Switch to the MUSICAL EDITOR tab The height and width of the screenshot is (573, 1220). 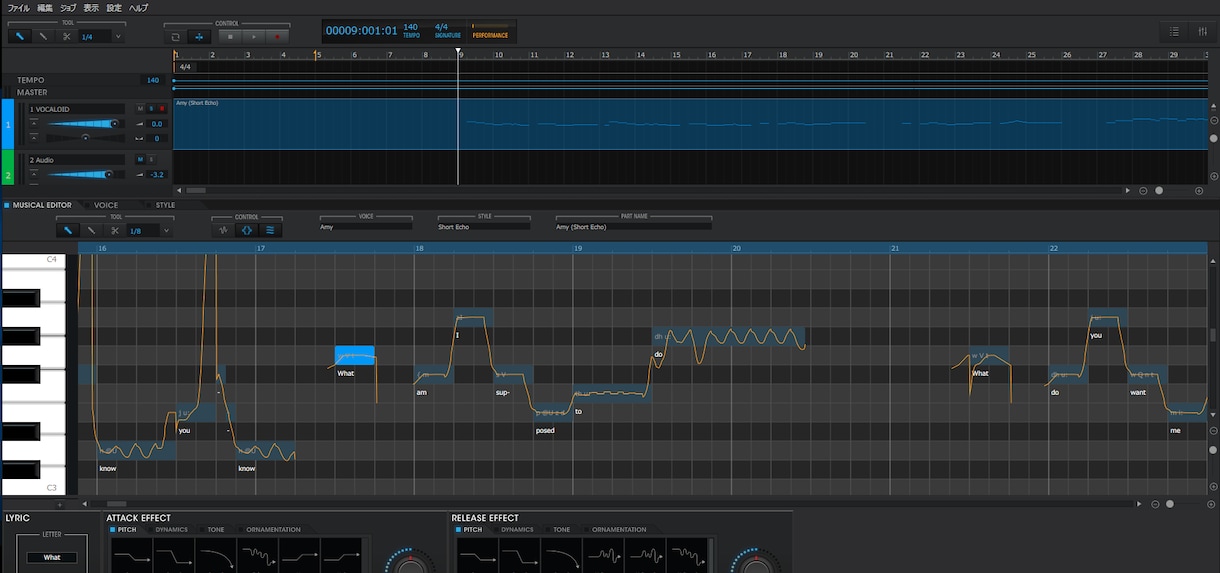38,205
